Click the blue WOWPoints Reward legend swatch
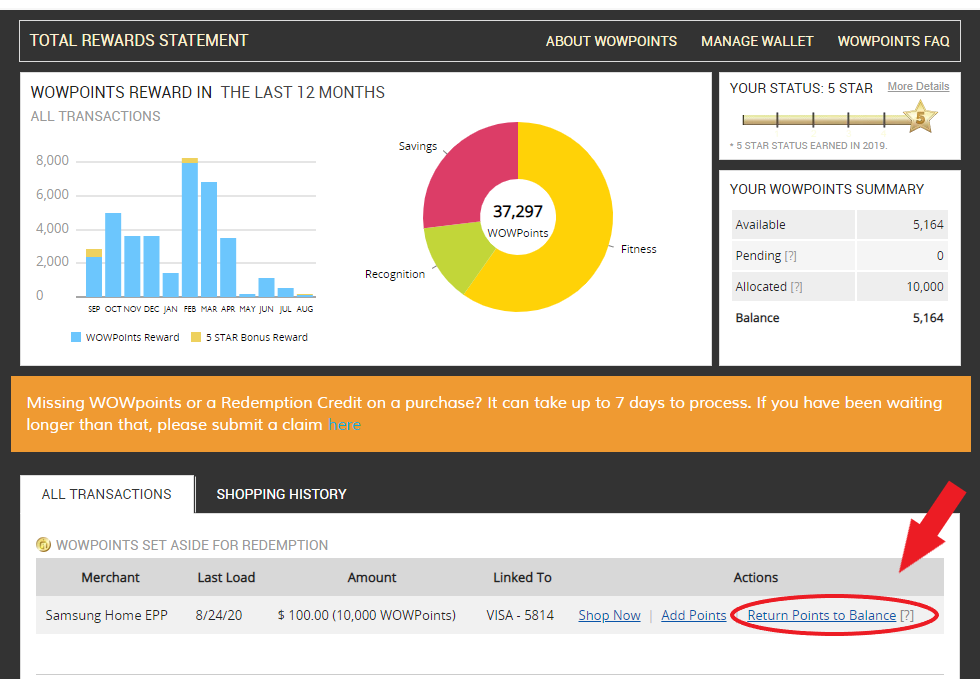Image resolution: width=980 pixels, height=679 pixels. 76,337
